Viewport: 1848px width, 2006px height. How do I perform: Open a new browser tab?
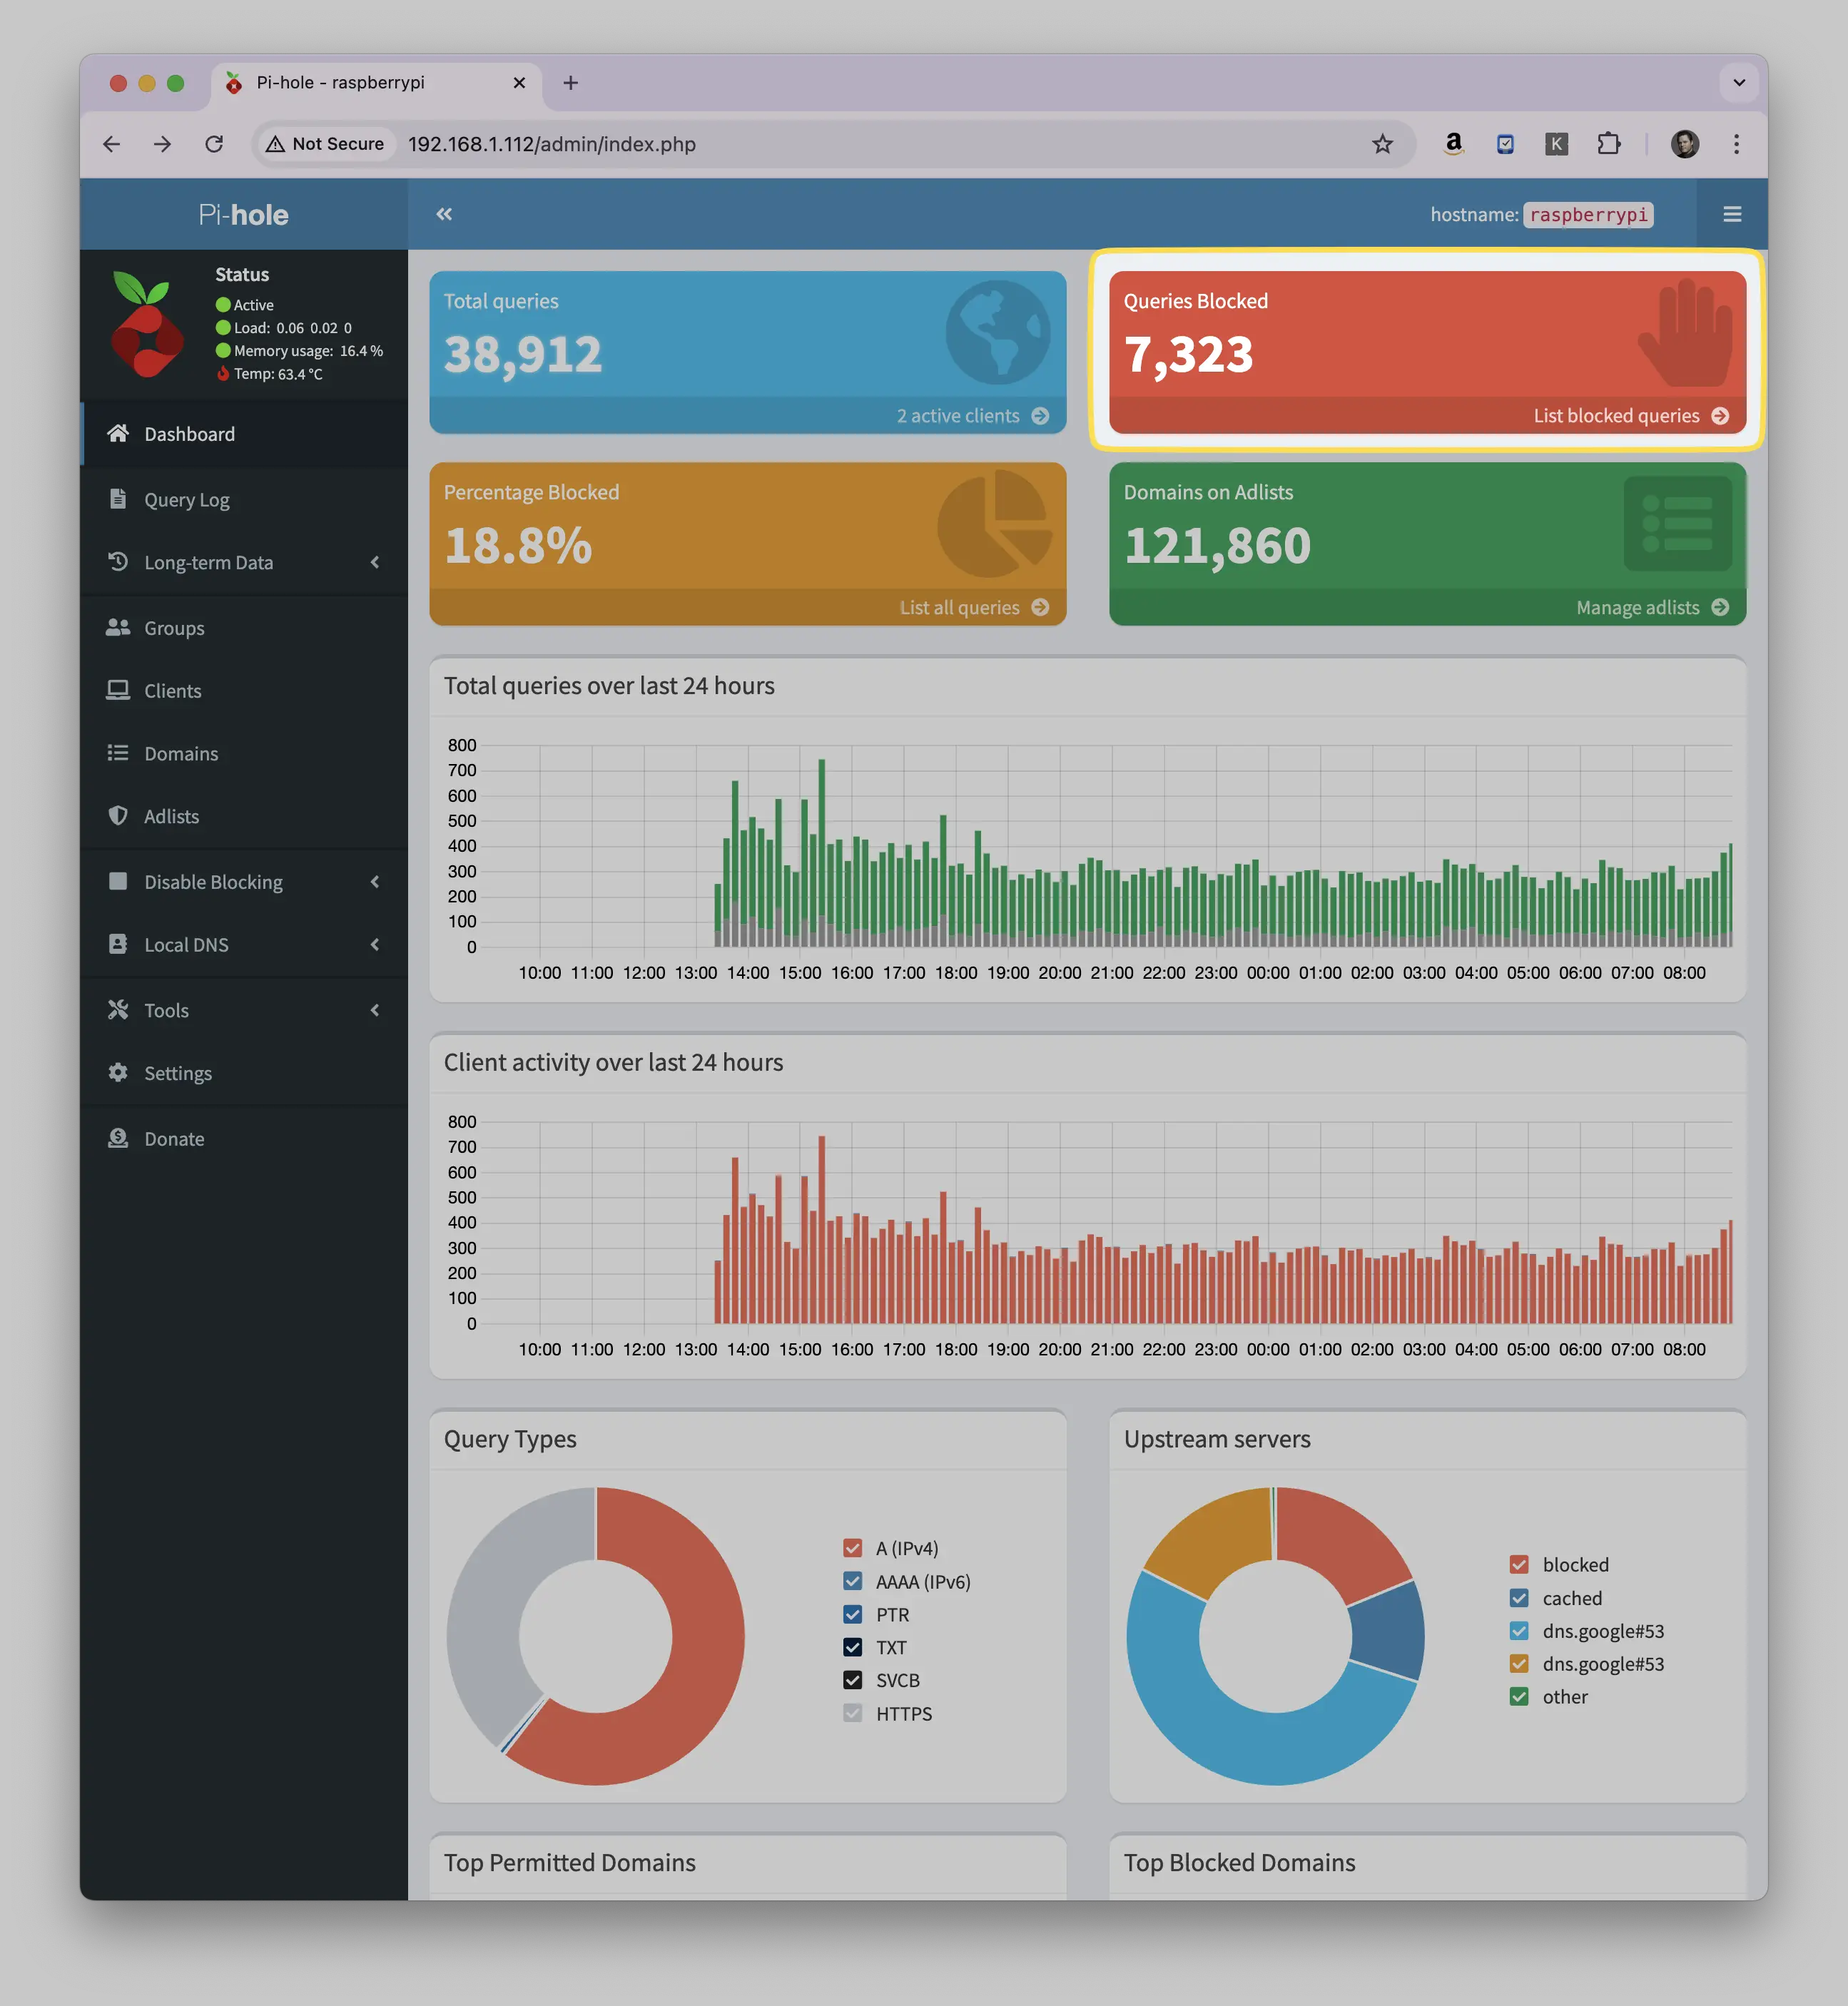570,83
